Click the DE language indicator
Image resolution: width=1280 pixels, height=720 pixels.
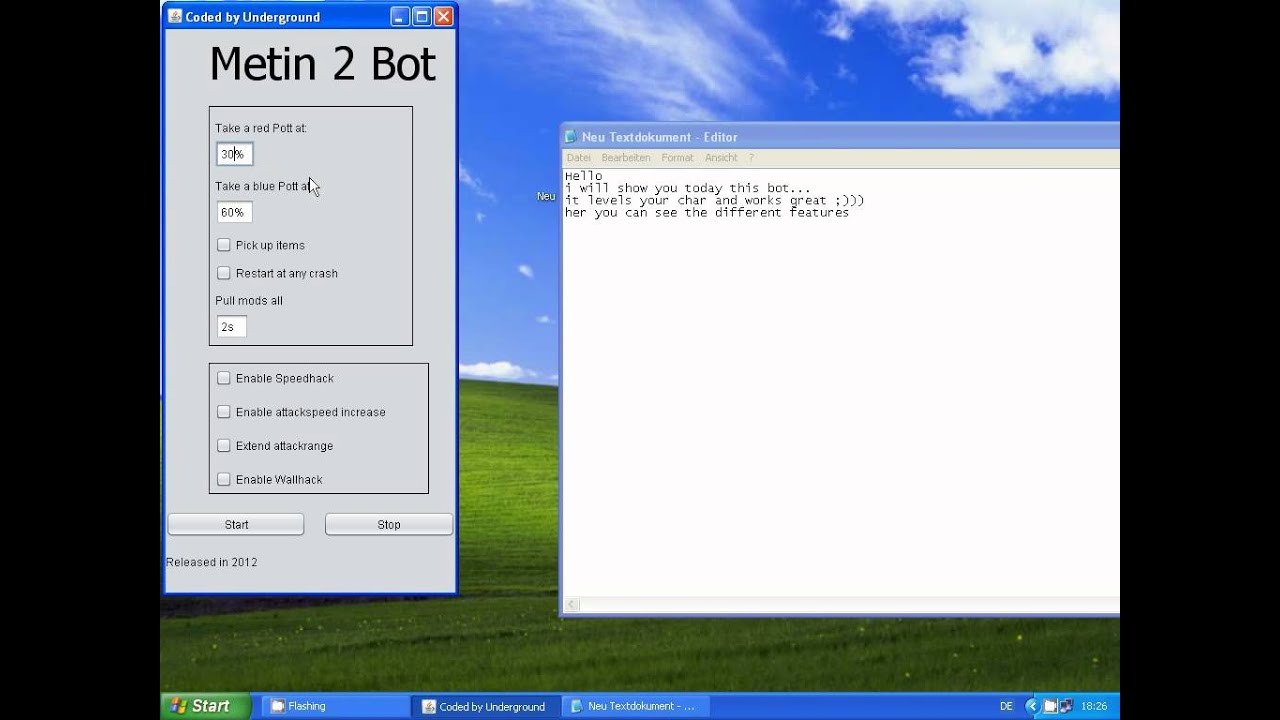(1006, 706)
